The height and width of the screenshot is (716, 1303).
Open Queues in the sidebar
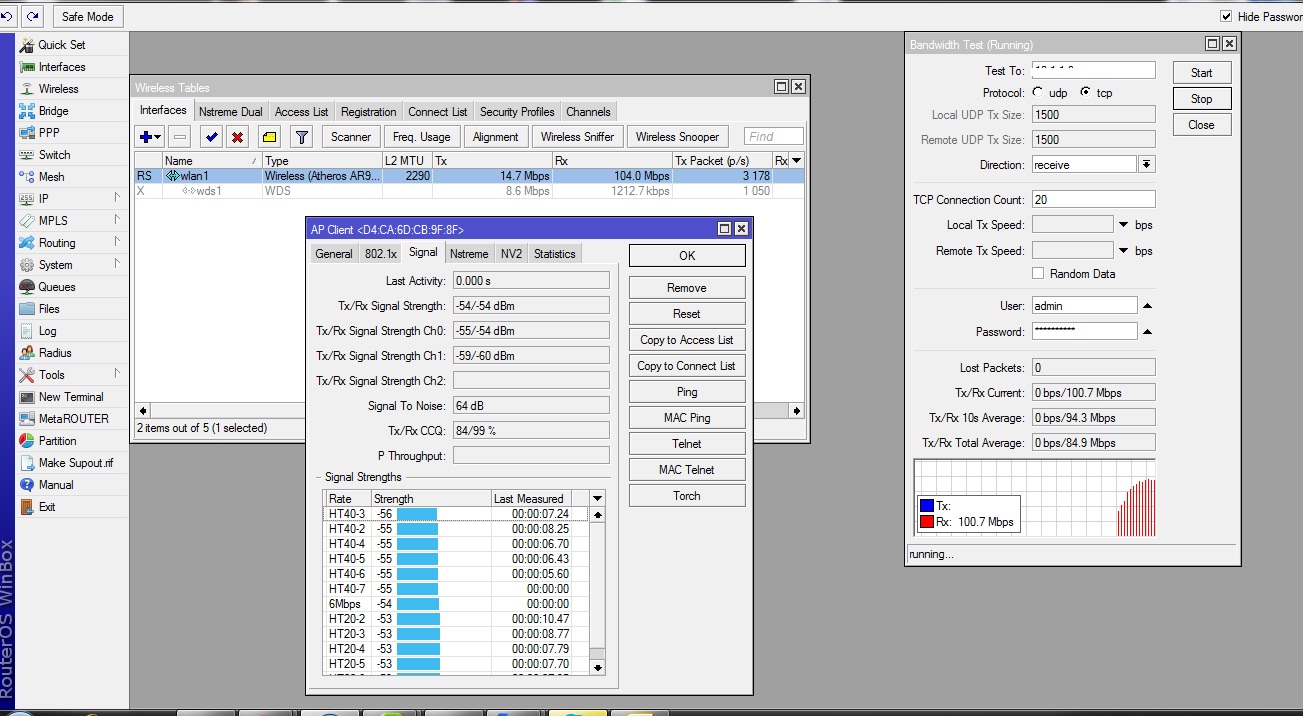(56, 287)
